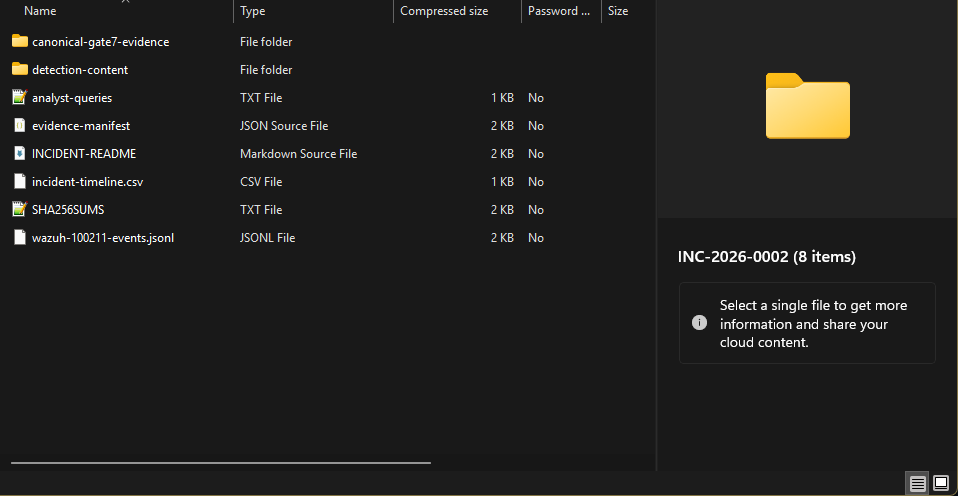Select the wazuh-100211-events.jsonl file name
This screenshot has width=958, height=496.
point(103,238)
